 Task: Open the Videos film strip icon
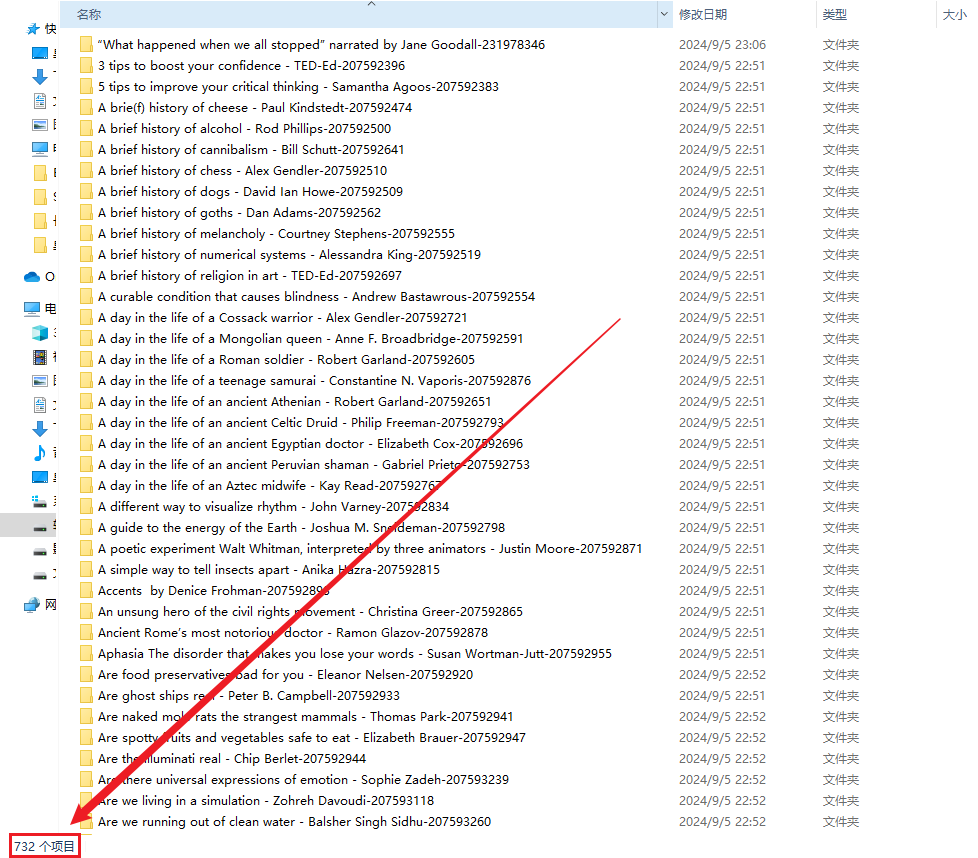(x=40, y=357)
